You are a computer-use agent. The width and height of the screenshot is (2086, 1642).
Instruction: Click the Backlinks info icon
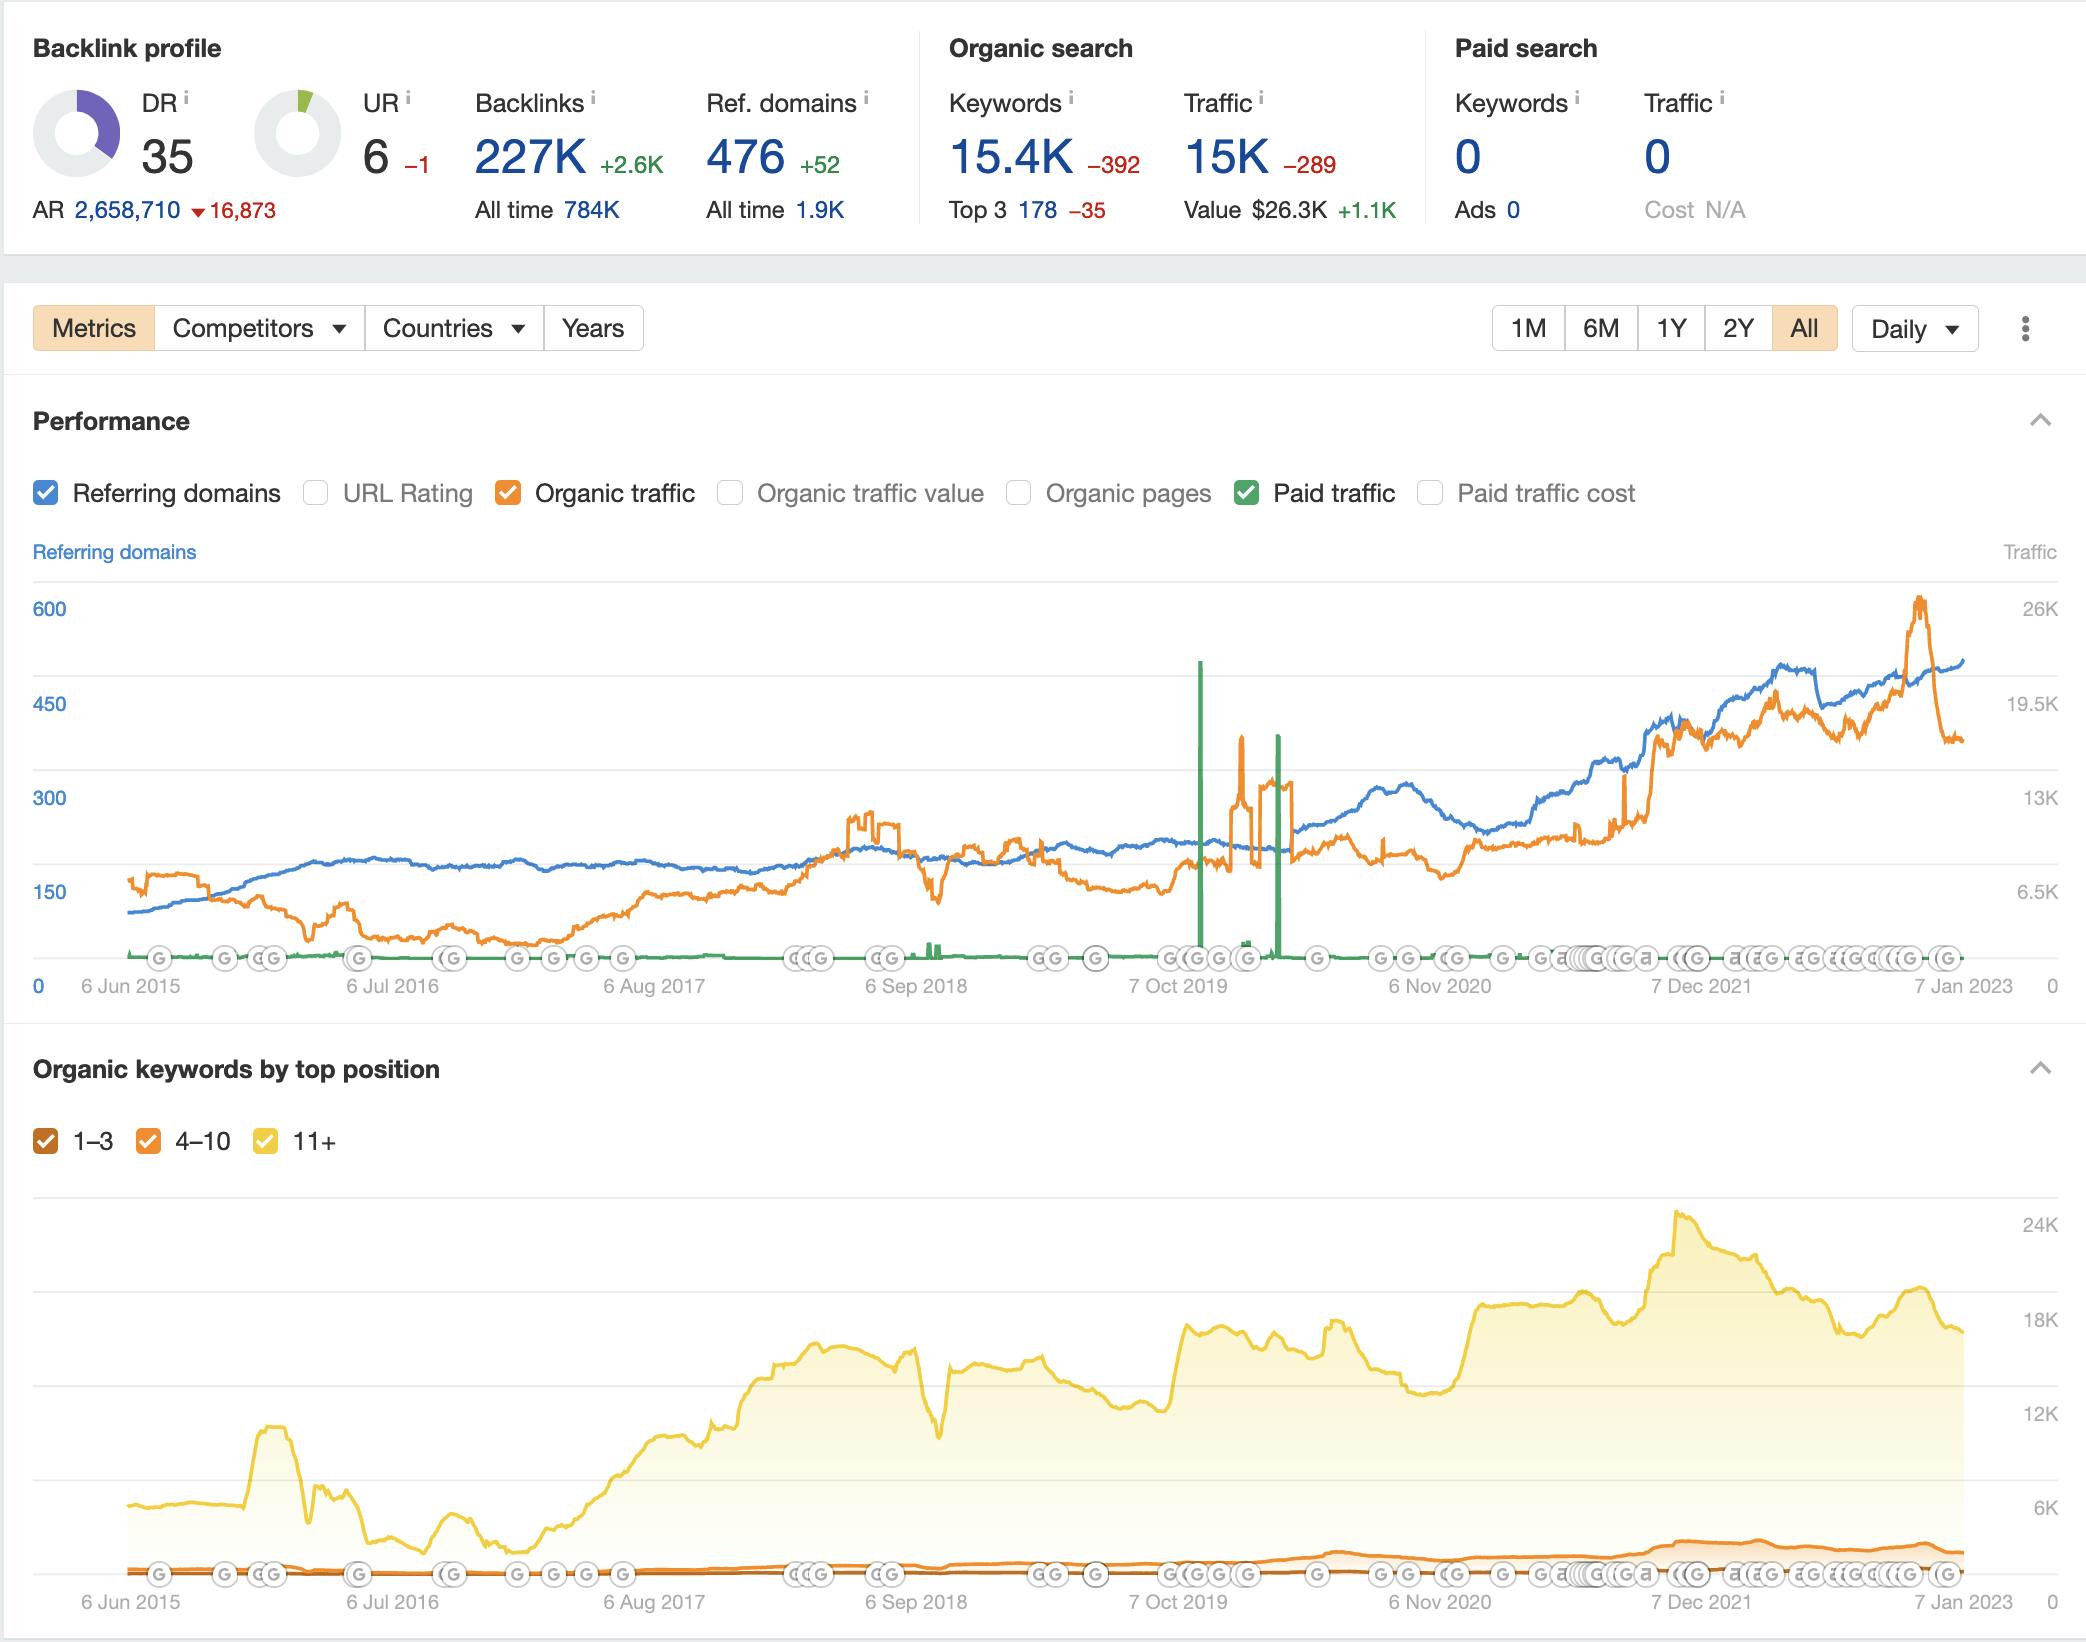593,97
